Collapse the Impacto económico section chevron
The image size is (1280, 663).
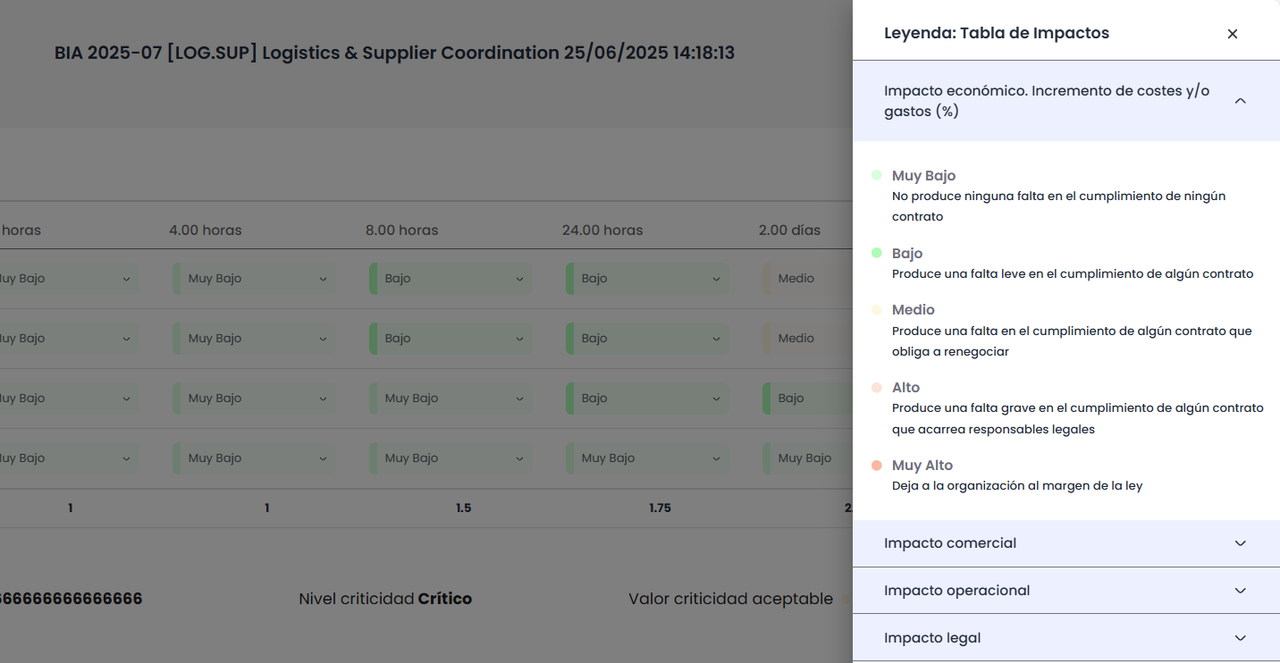[x=1240, y=101]
